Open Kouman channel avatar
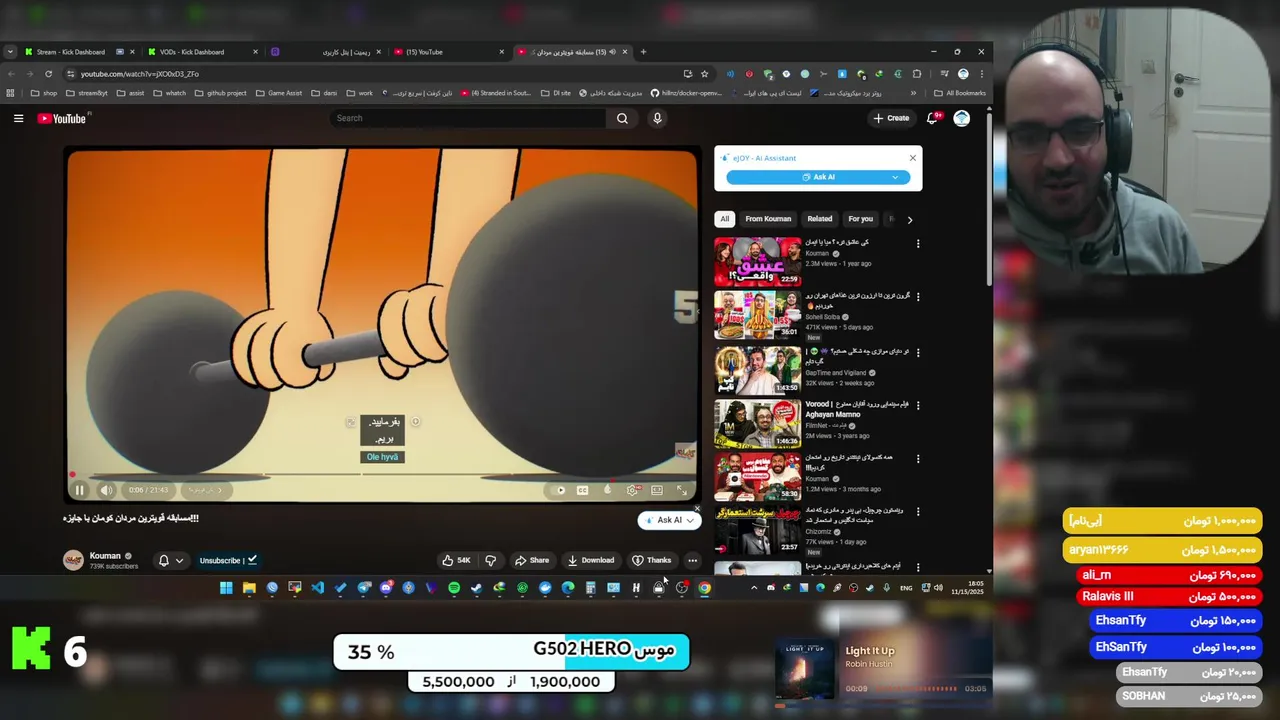This screenshot has height=720, width=1280. 73,560
